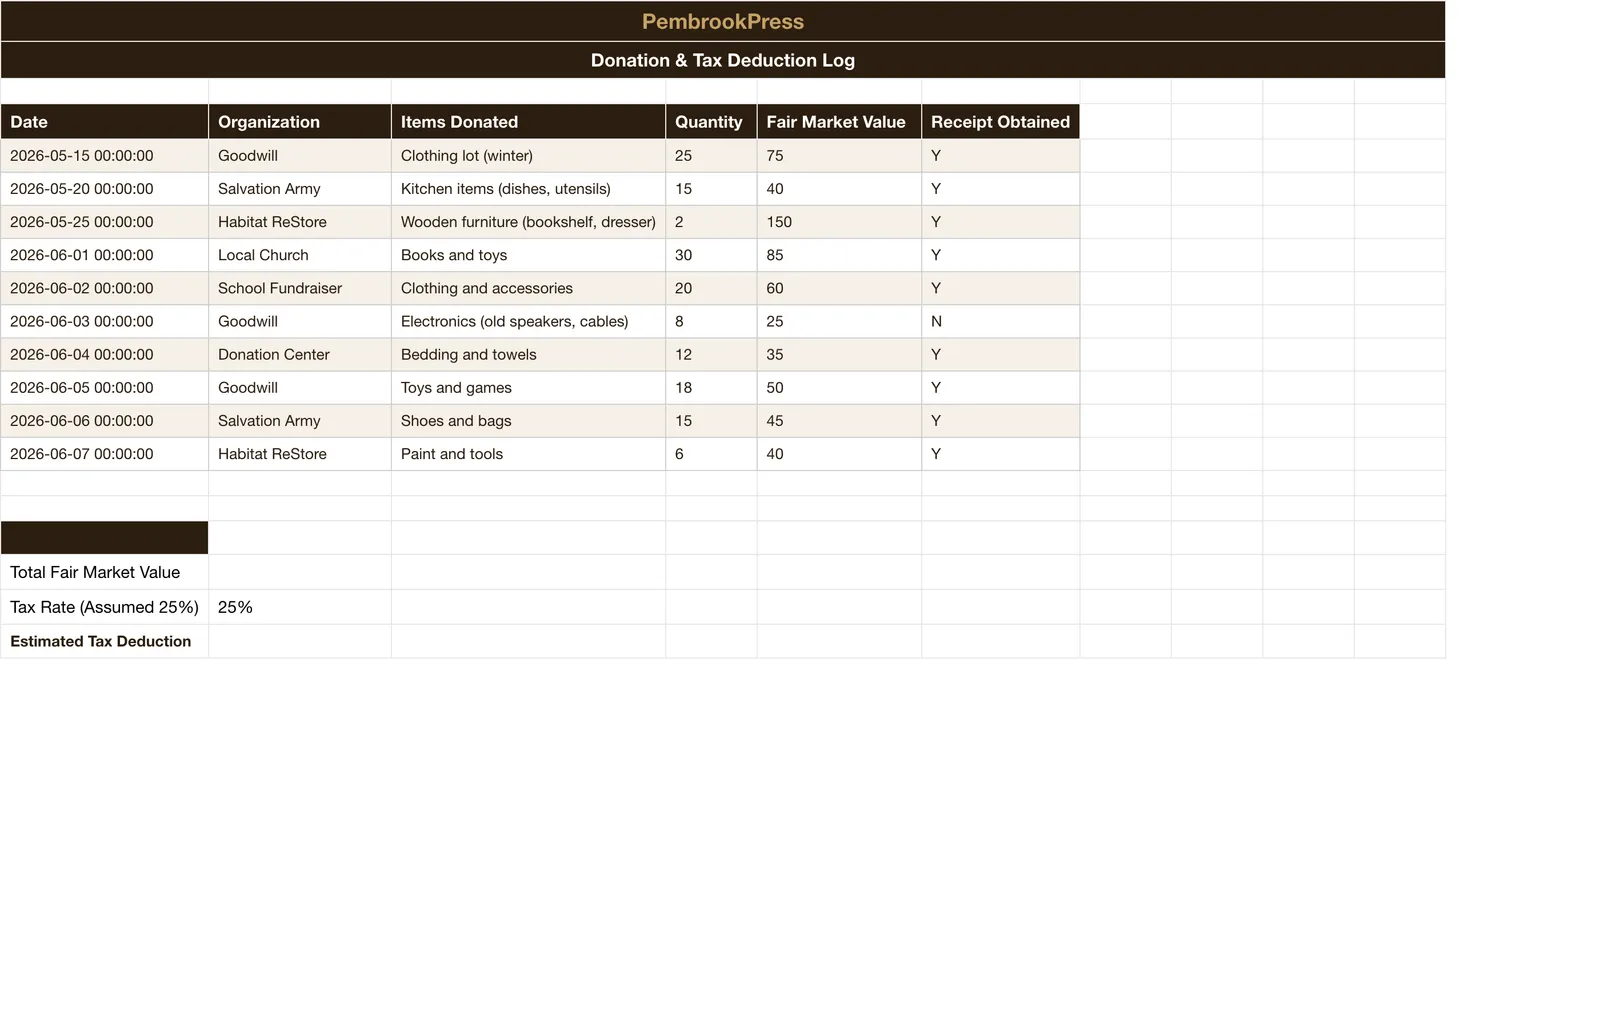This screenshot has height=1029, width=1600.
Task: Select Electronics (old speakers, cables) cell
Action: (528, 321)
